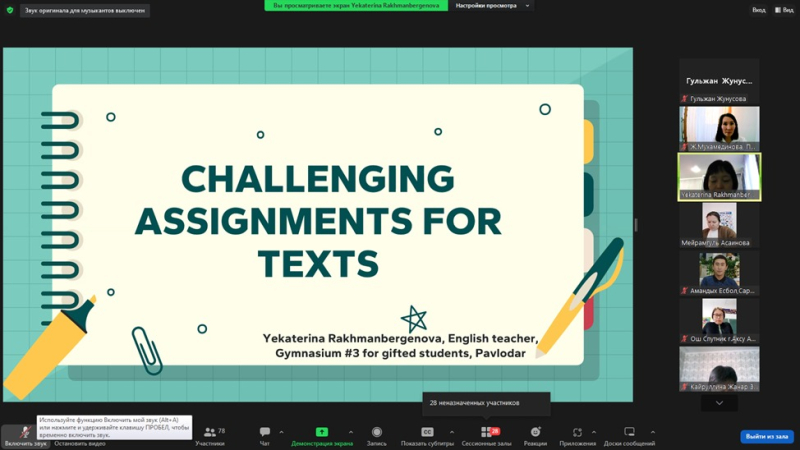800x450 pixels.
Task: Open the Вид view menu
Action: (x=760, y=10)
